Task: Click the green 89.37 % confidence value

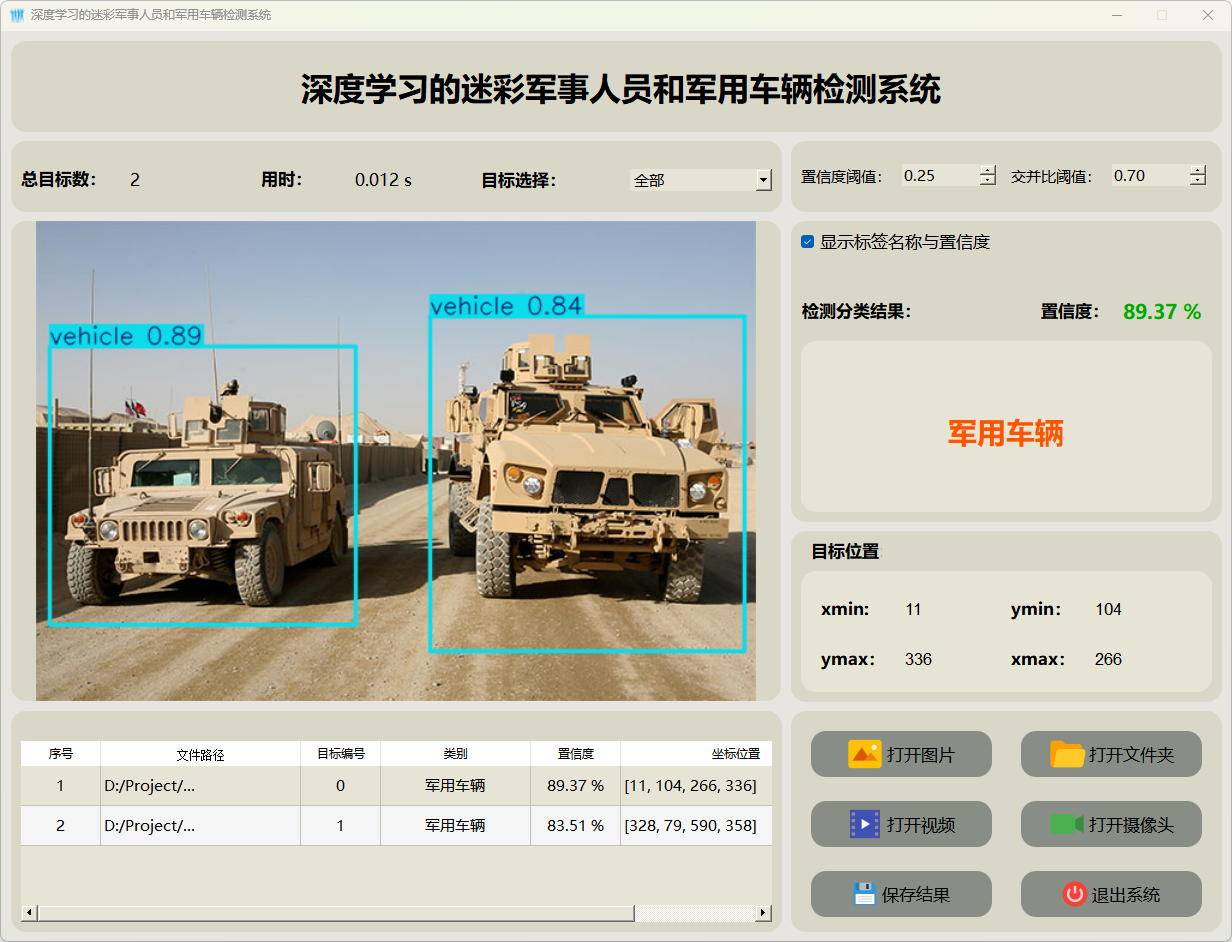Action: (x=1162, y=312)
